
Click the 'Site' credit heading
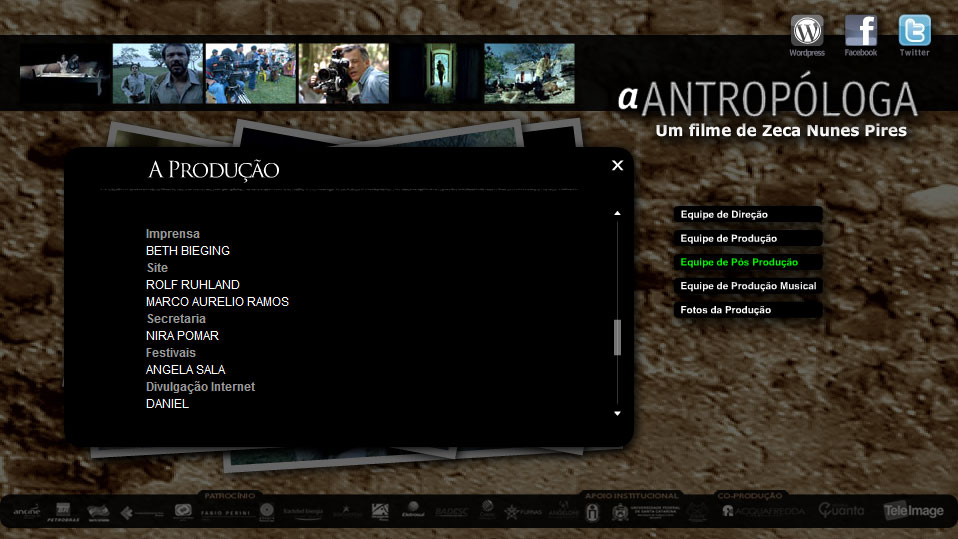(x=157, y=268)
